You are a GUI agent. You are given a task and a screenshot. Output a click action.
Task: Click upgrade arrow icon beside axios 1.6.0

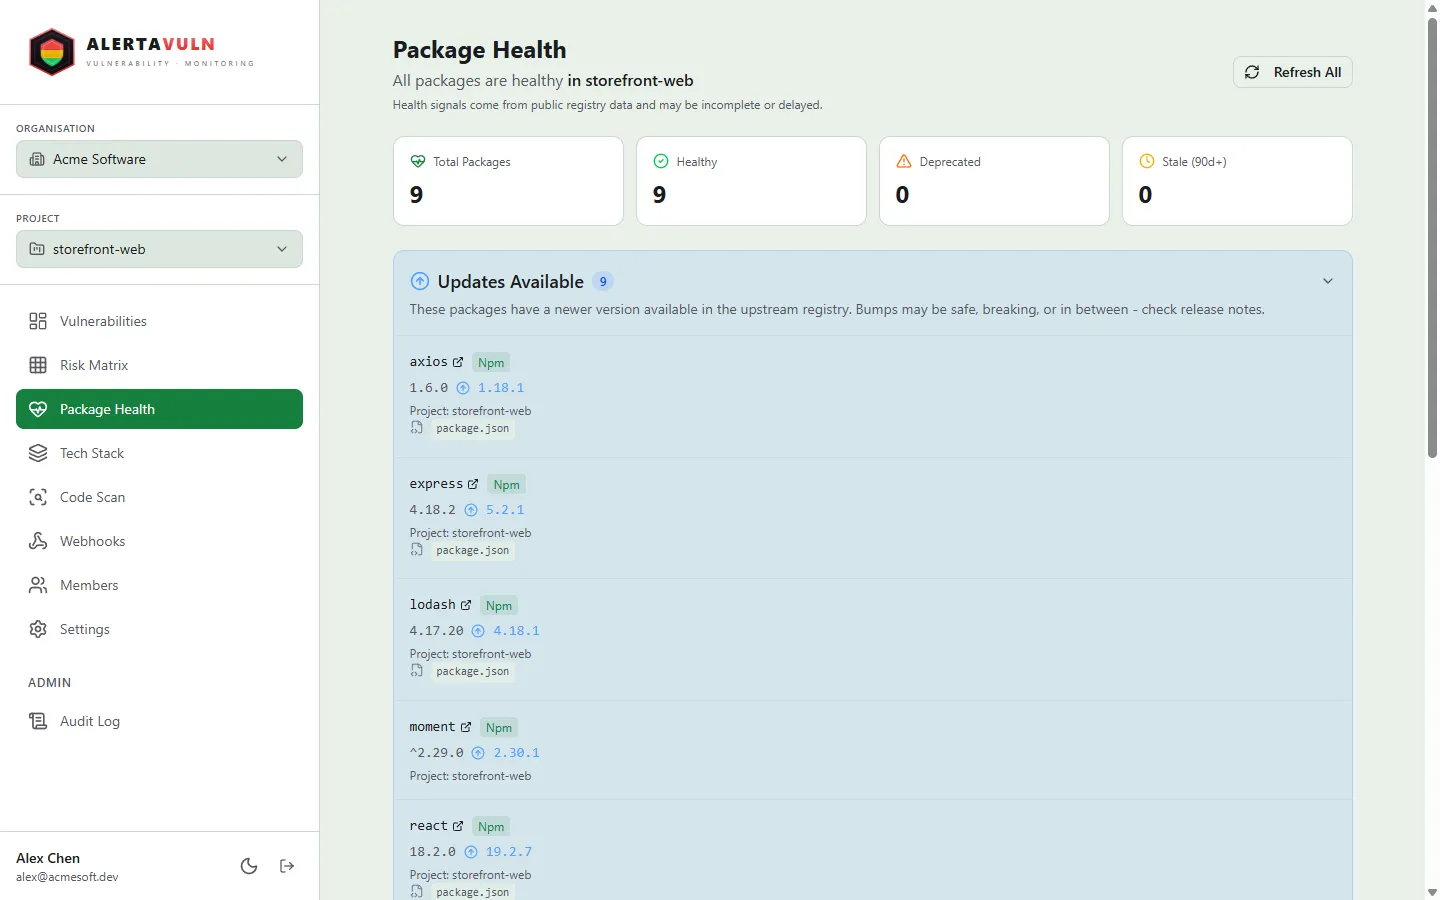pos(463,388)
